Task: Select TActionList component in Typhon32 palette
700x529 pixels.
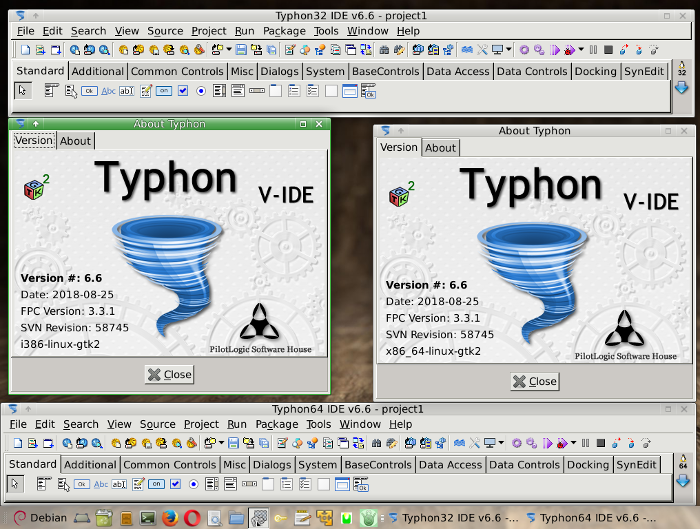Action: tap(368, 91)
